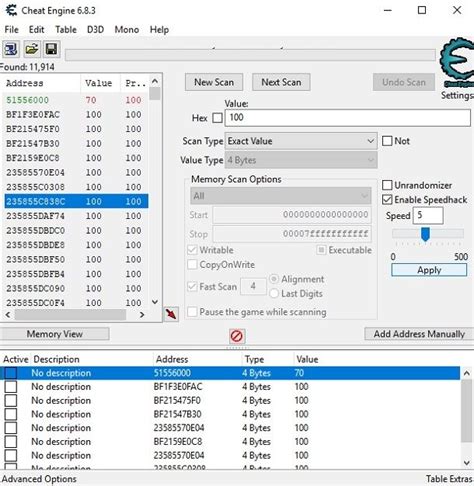The width and height of the screenshot is (474, 486).
Task: Open the Mono menu
Action: 127,30
